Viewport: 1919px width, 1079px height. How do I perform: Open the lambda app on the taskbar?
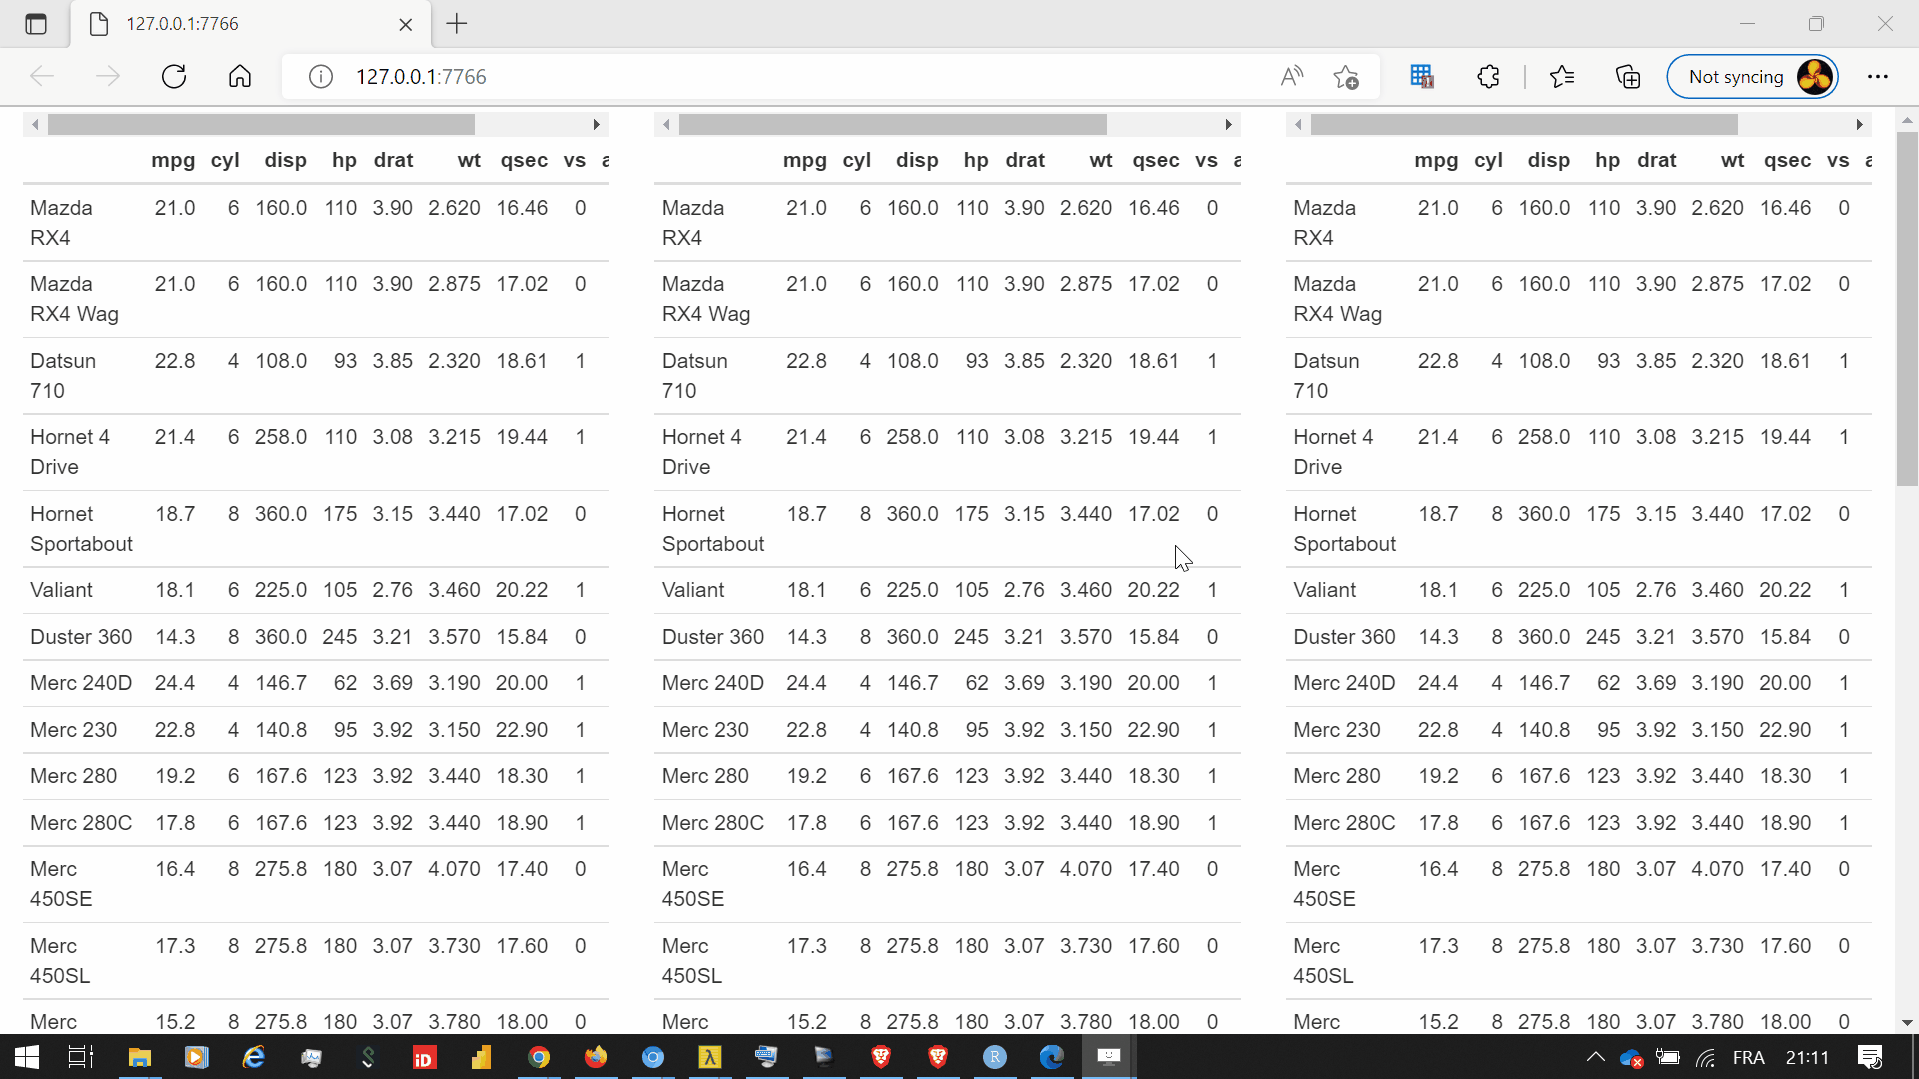click(x=710, y=1057)
